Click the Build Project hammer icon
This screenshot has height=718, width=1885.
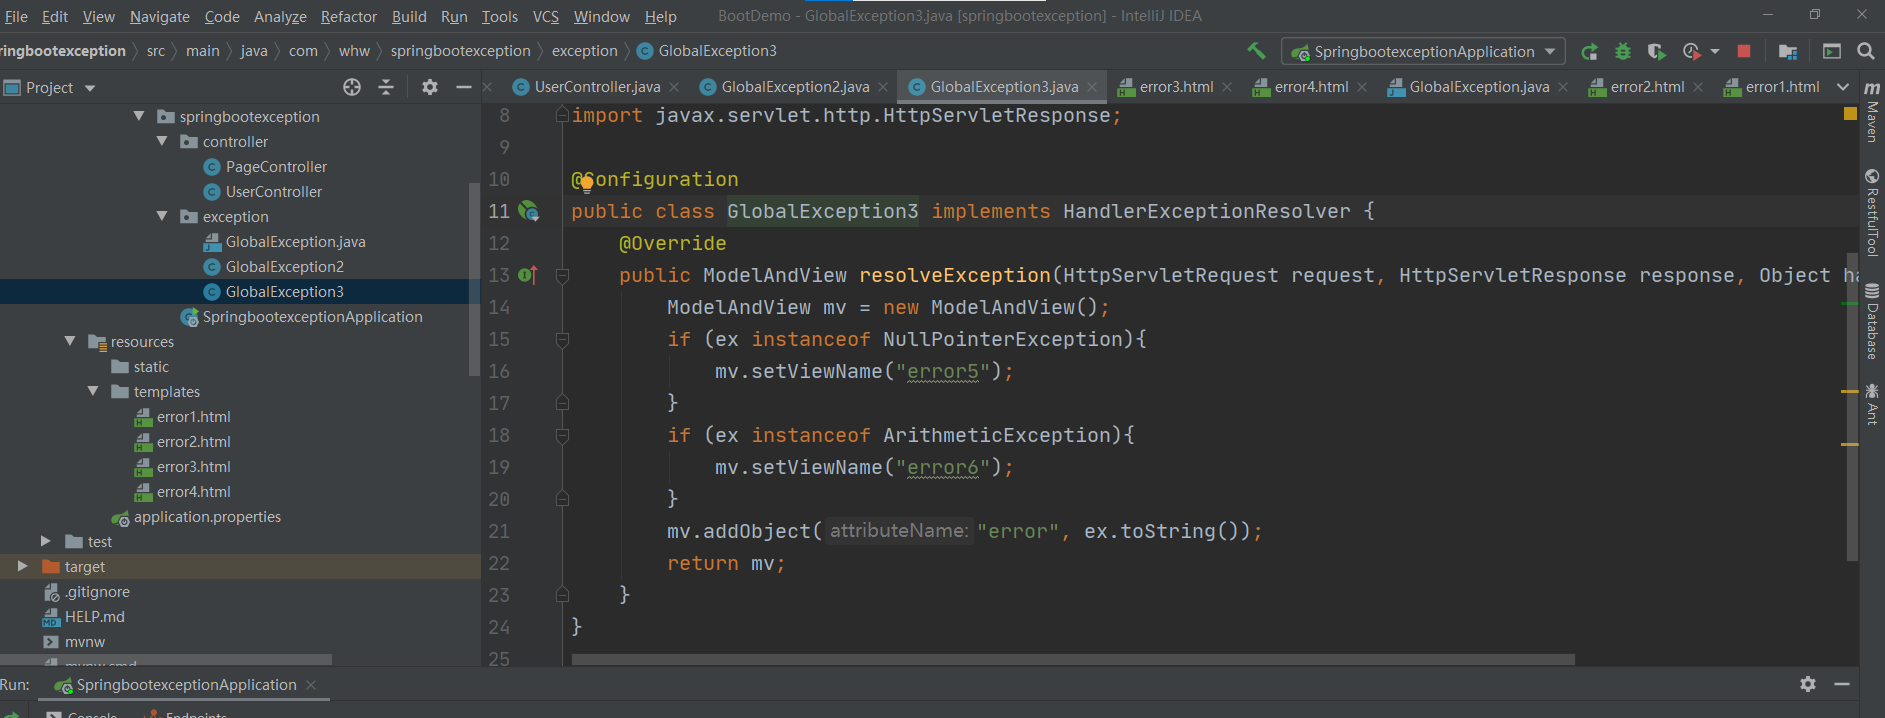[x=1256, y=51]
